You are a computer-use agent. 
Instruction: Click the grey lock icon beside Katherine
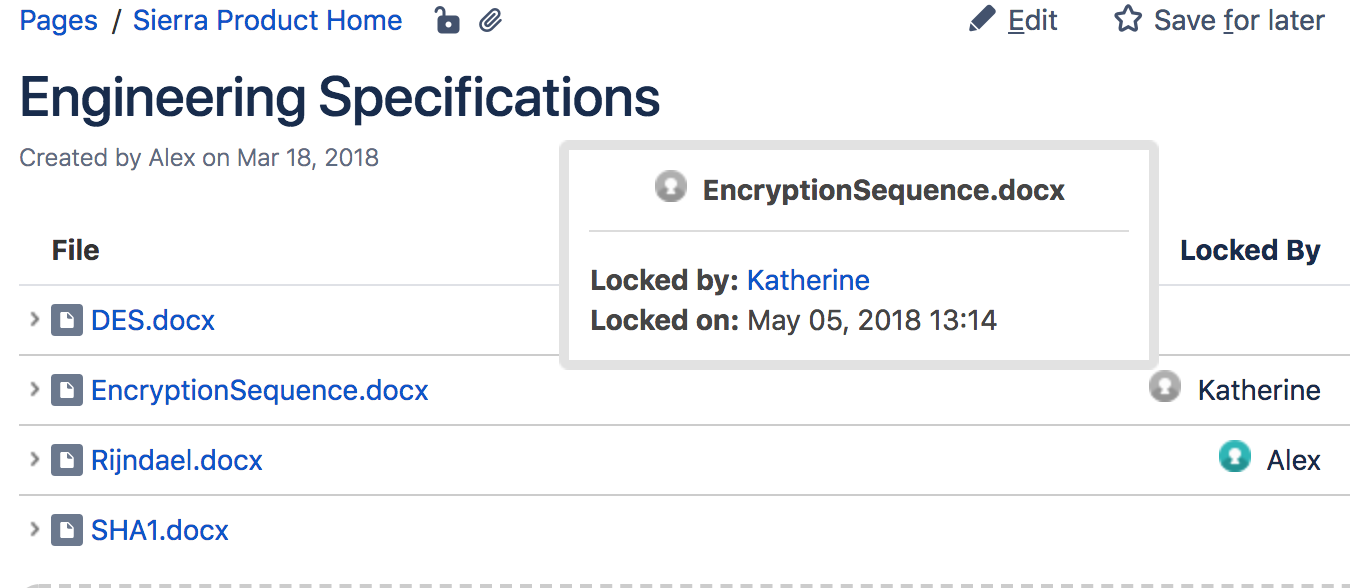[1165, 387]
